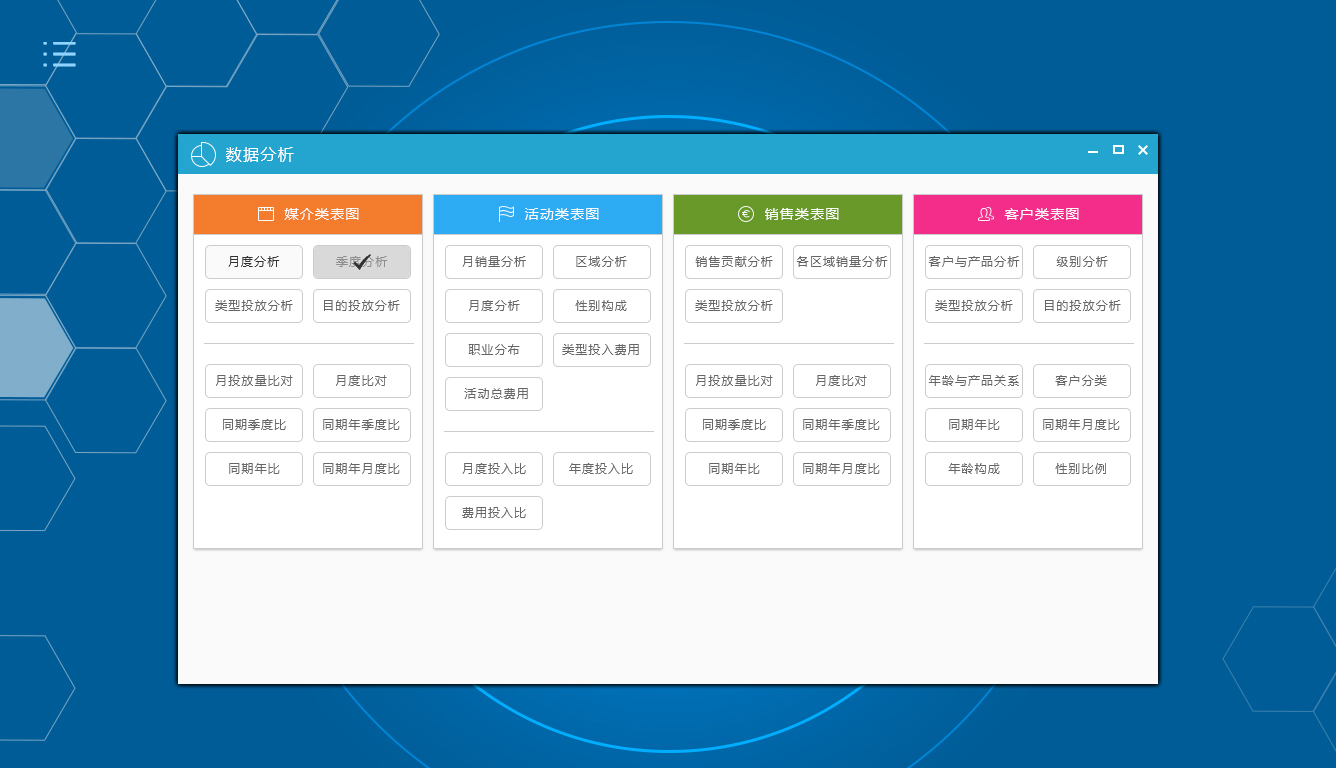Choose 月度比对 in 销售类表图 panel

842,381
